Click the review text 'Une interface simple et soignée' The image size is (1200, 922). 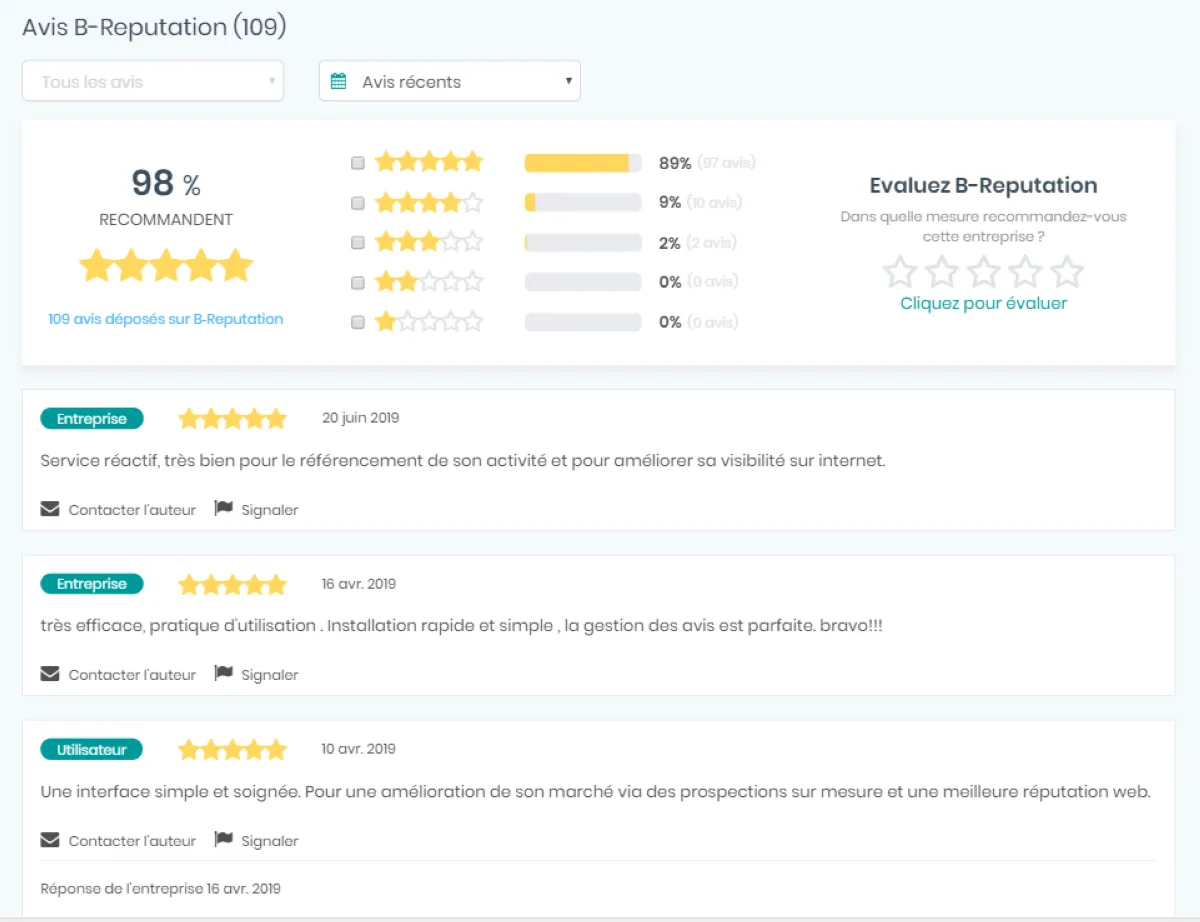pyautogui.click(x=596, y=792)
